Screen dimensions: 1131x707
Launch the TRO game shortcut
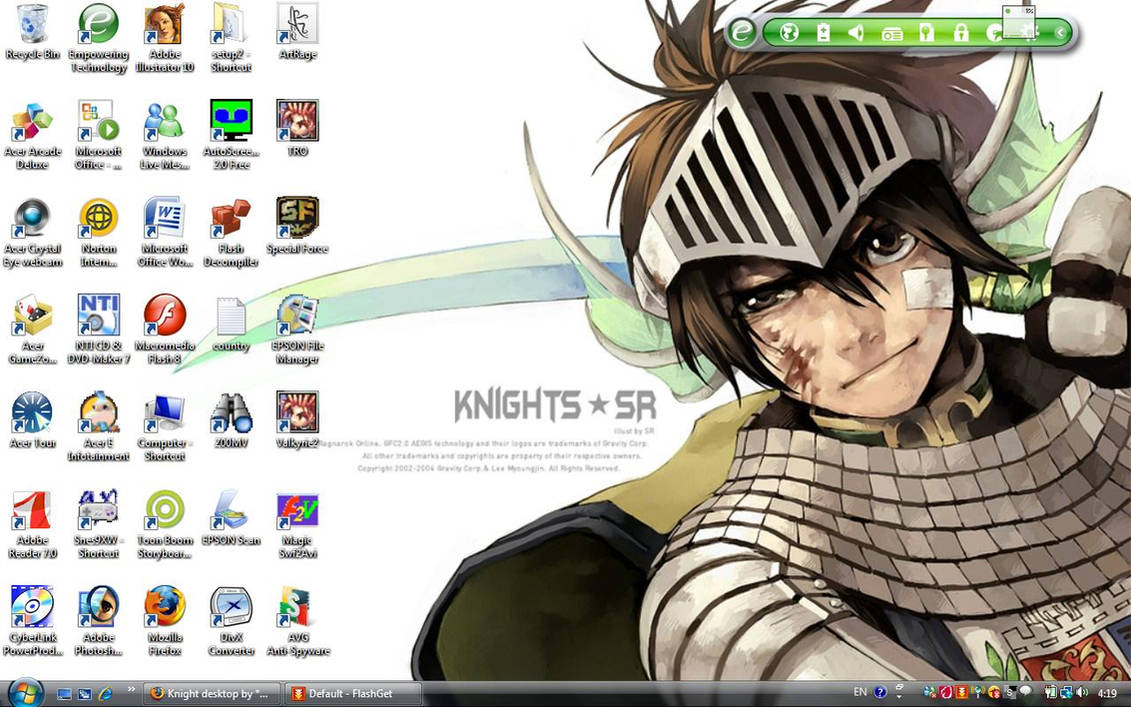(x=297, y=129)
